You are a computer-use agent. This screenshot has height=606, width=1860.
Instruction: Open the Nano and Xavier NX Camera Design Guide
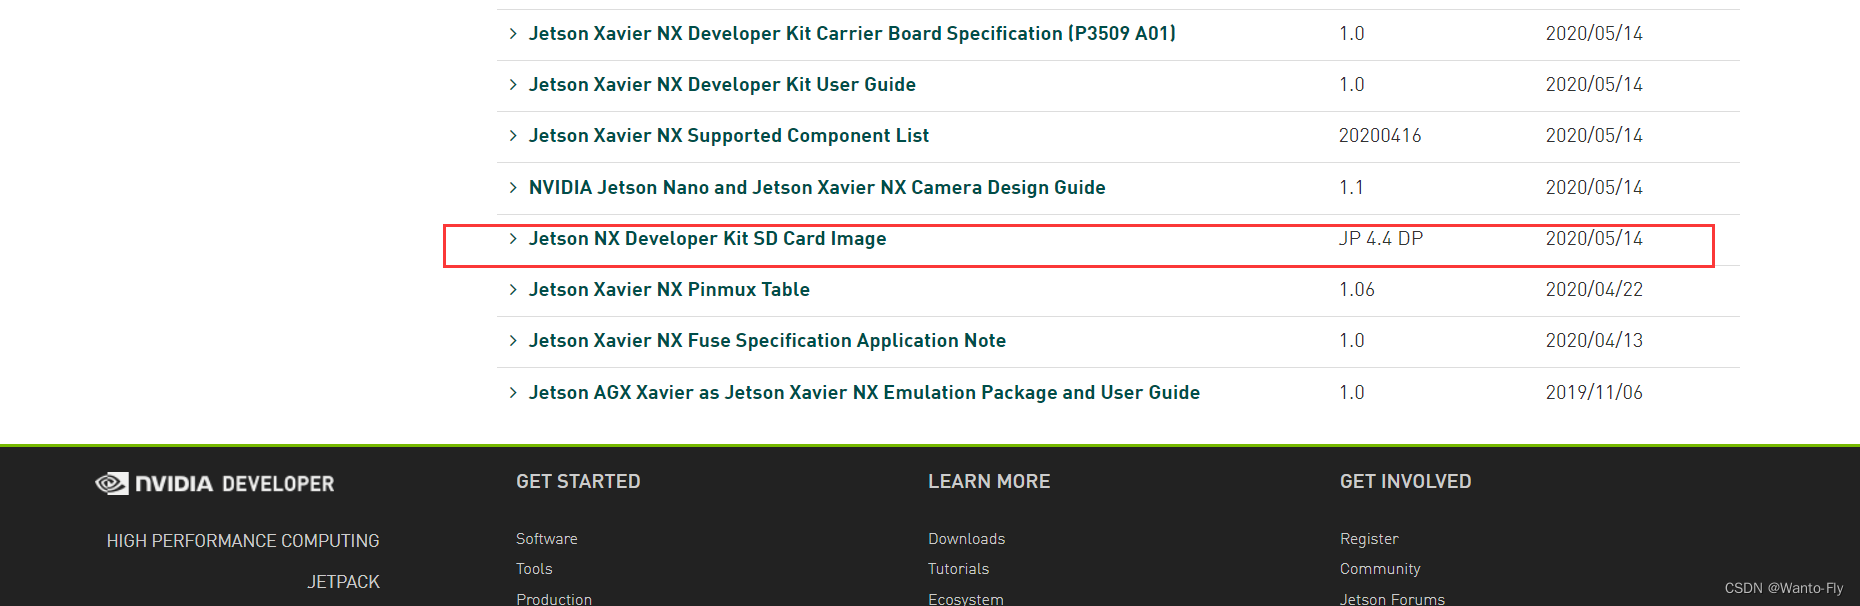(x=817, y=188)
